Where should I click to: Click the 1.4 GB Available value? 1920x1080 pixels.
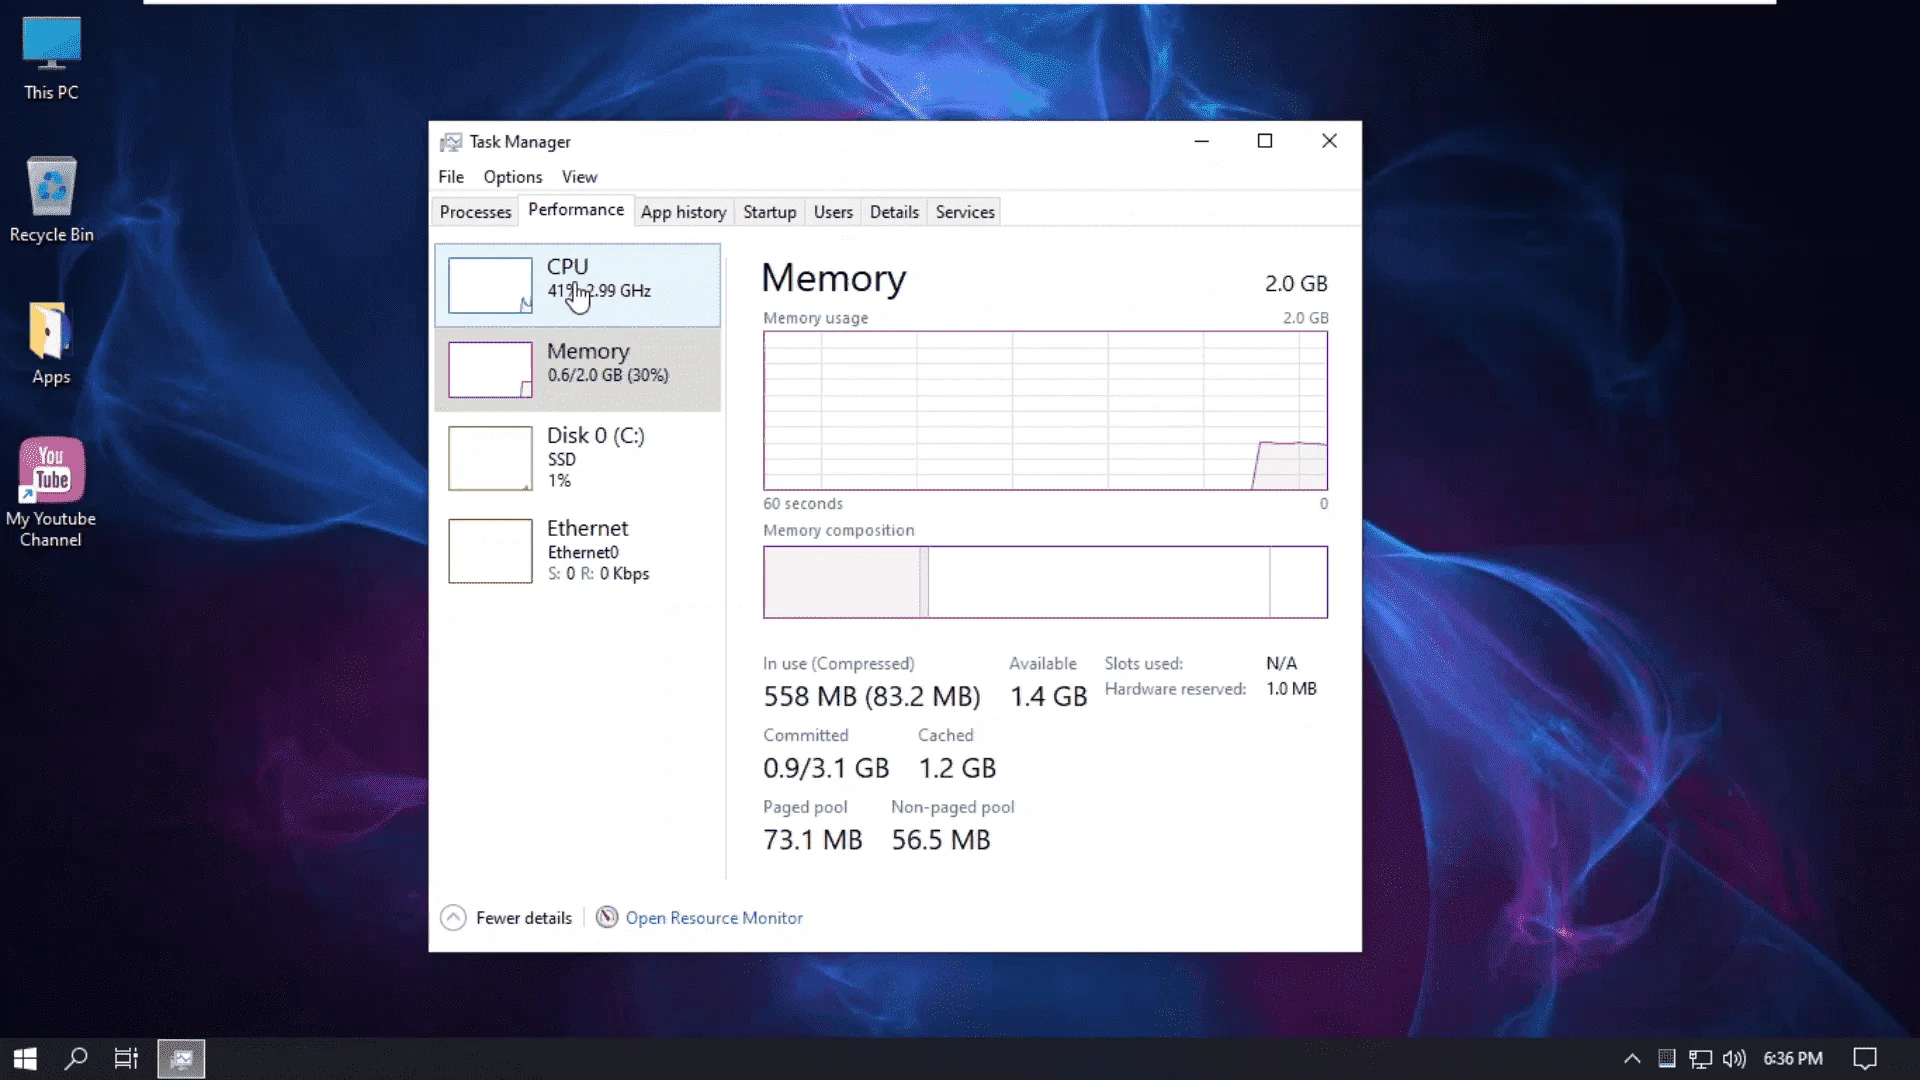(x=1048, y=696)
